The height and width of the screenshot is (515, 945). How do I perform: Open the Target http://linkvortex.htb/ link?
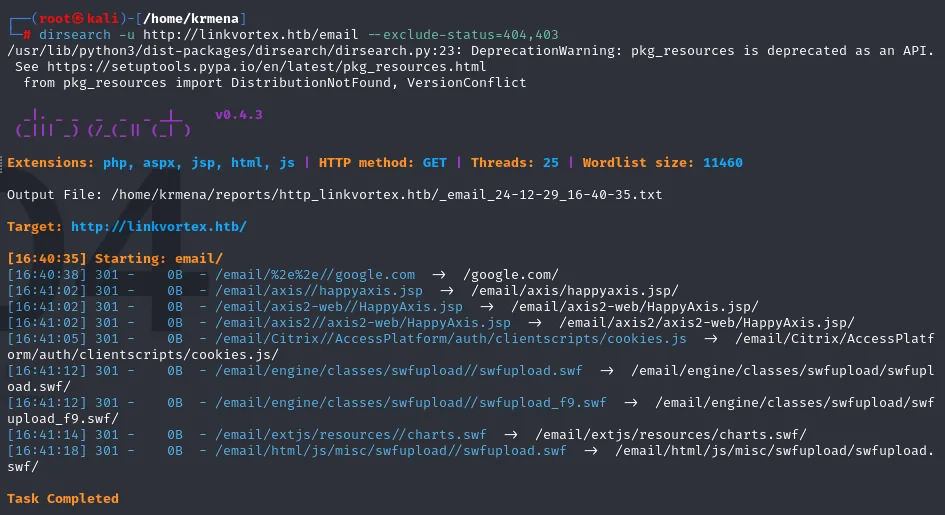(x=159, y=226)
